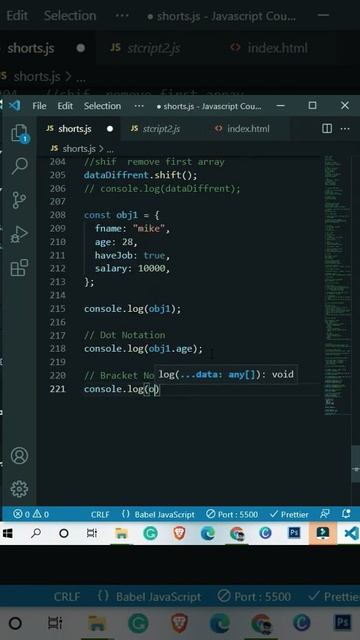This screenshot has height=640, width=360.
Task: Launch Chrome from the sharp taskbar
Action: (237, 533)
